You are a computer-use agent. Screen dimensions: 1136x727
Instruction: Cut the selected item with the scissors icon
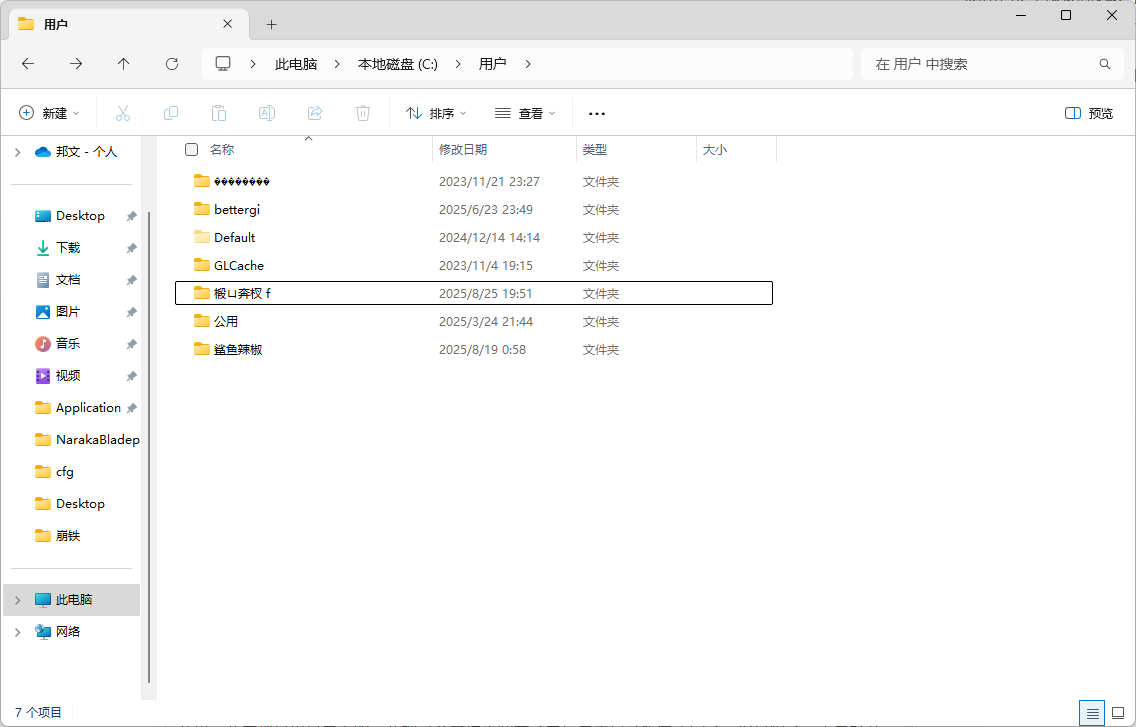click(123, 113)
